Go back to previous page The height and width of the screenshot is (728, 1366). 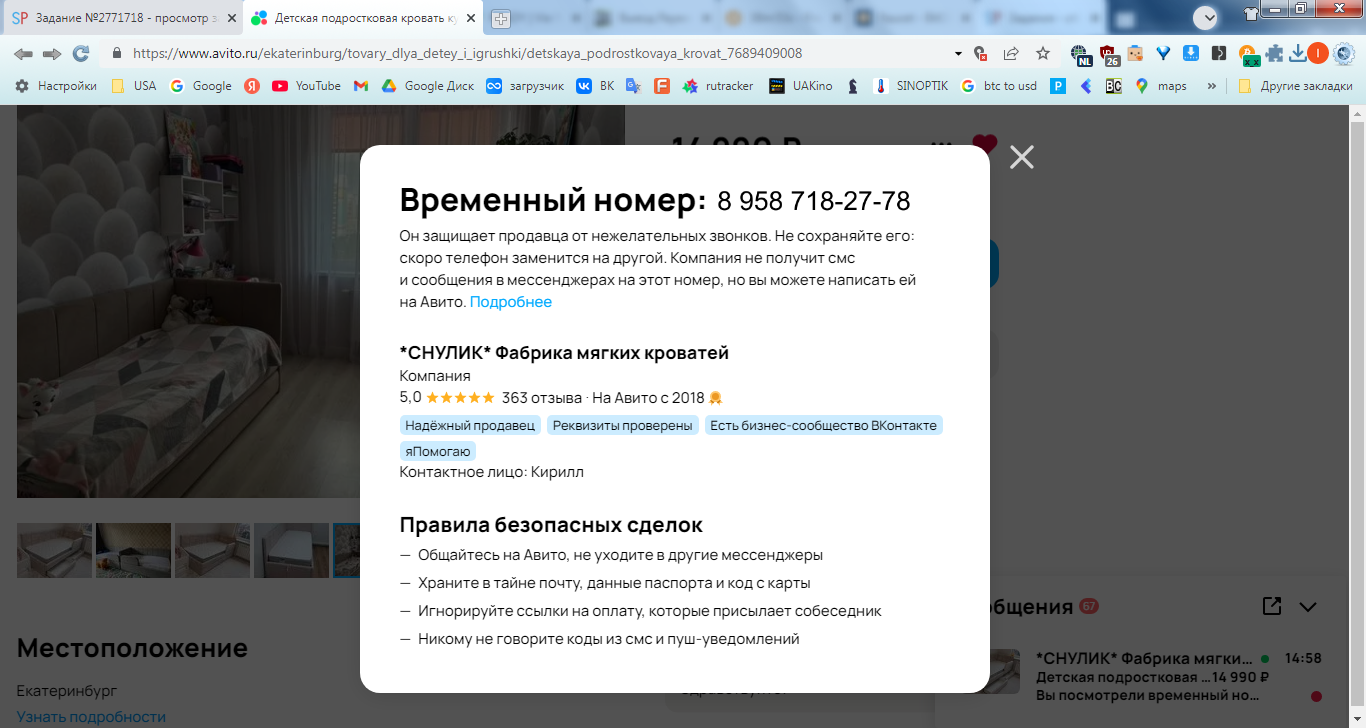23,53
